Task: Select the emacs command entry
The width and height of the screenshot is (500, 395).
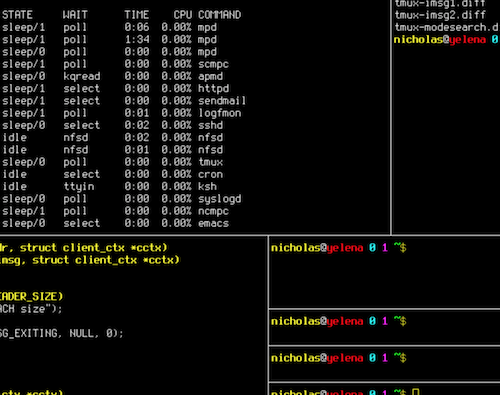Action: click(x=213, y=224)
